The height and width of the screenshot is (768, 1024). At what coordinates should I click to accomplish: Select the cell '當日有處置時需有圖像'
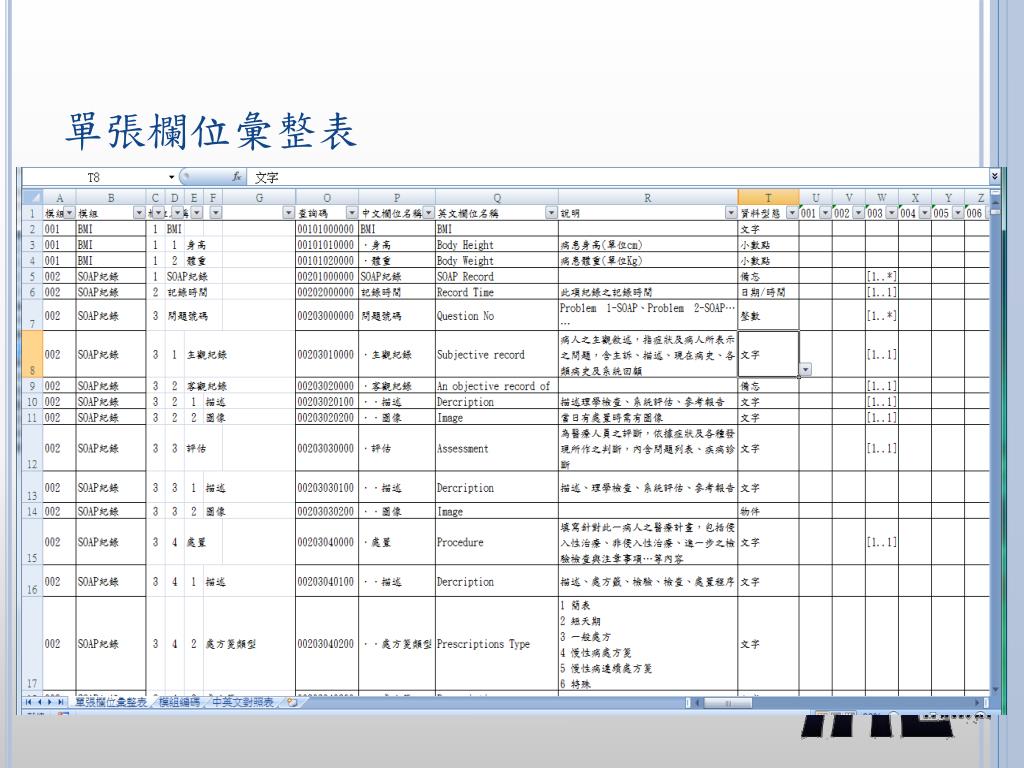click(x=648, y=417)
